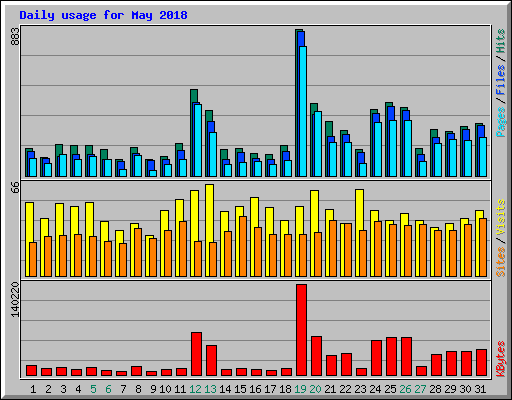Click day 19 weekend label
This screenshot has height=400, width=512.
[x=300, y=389]
